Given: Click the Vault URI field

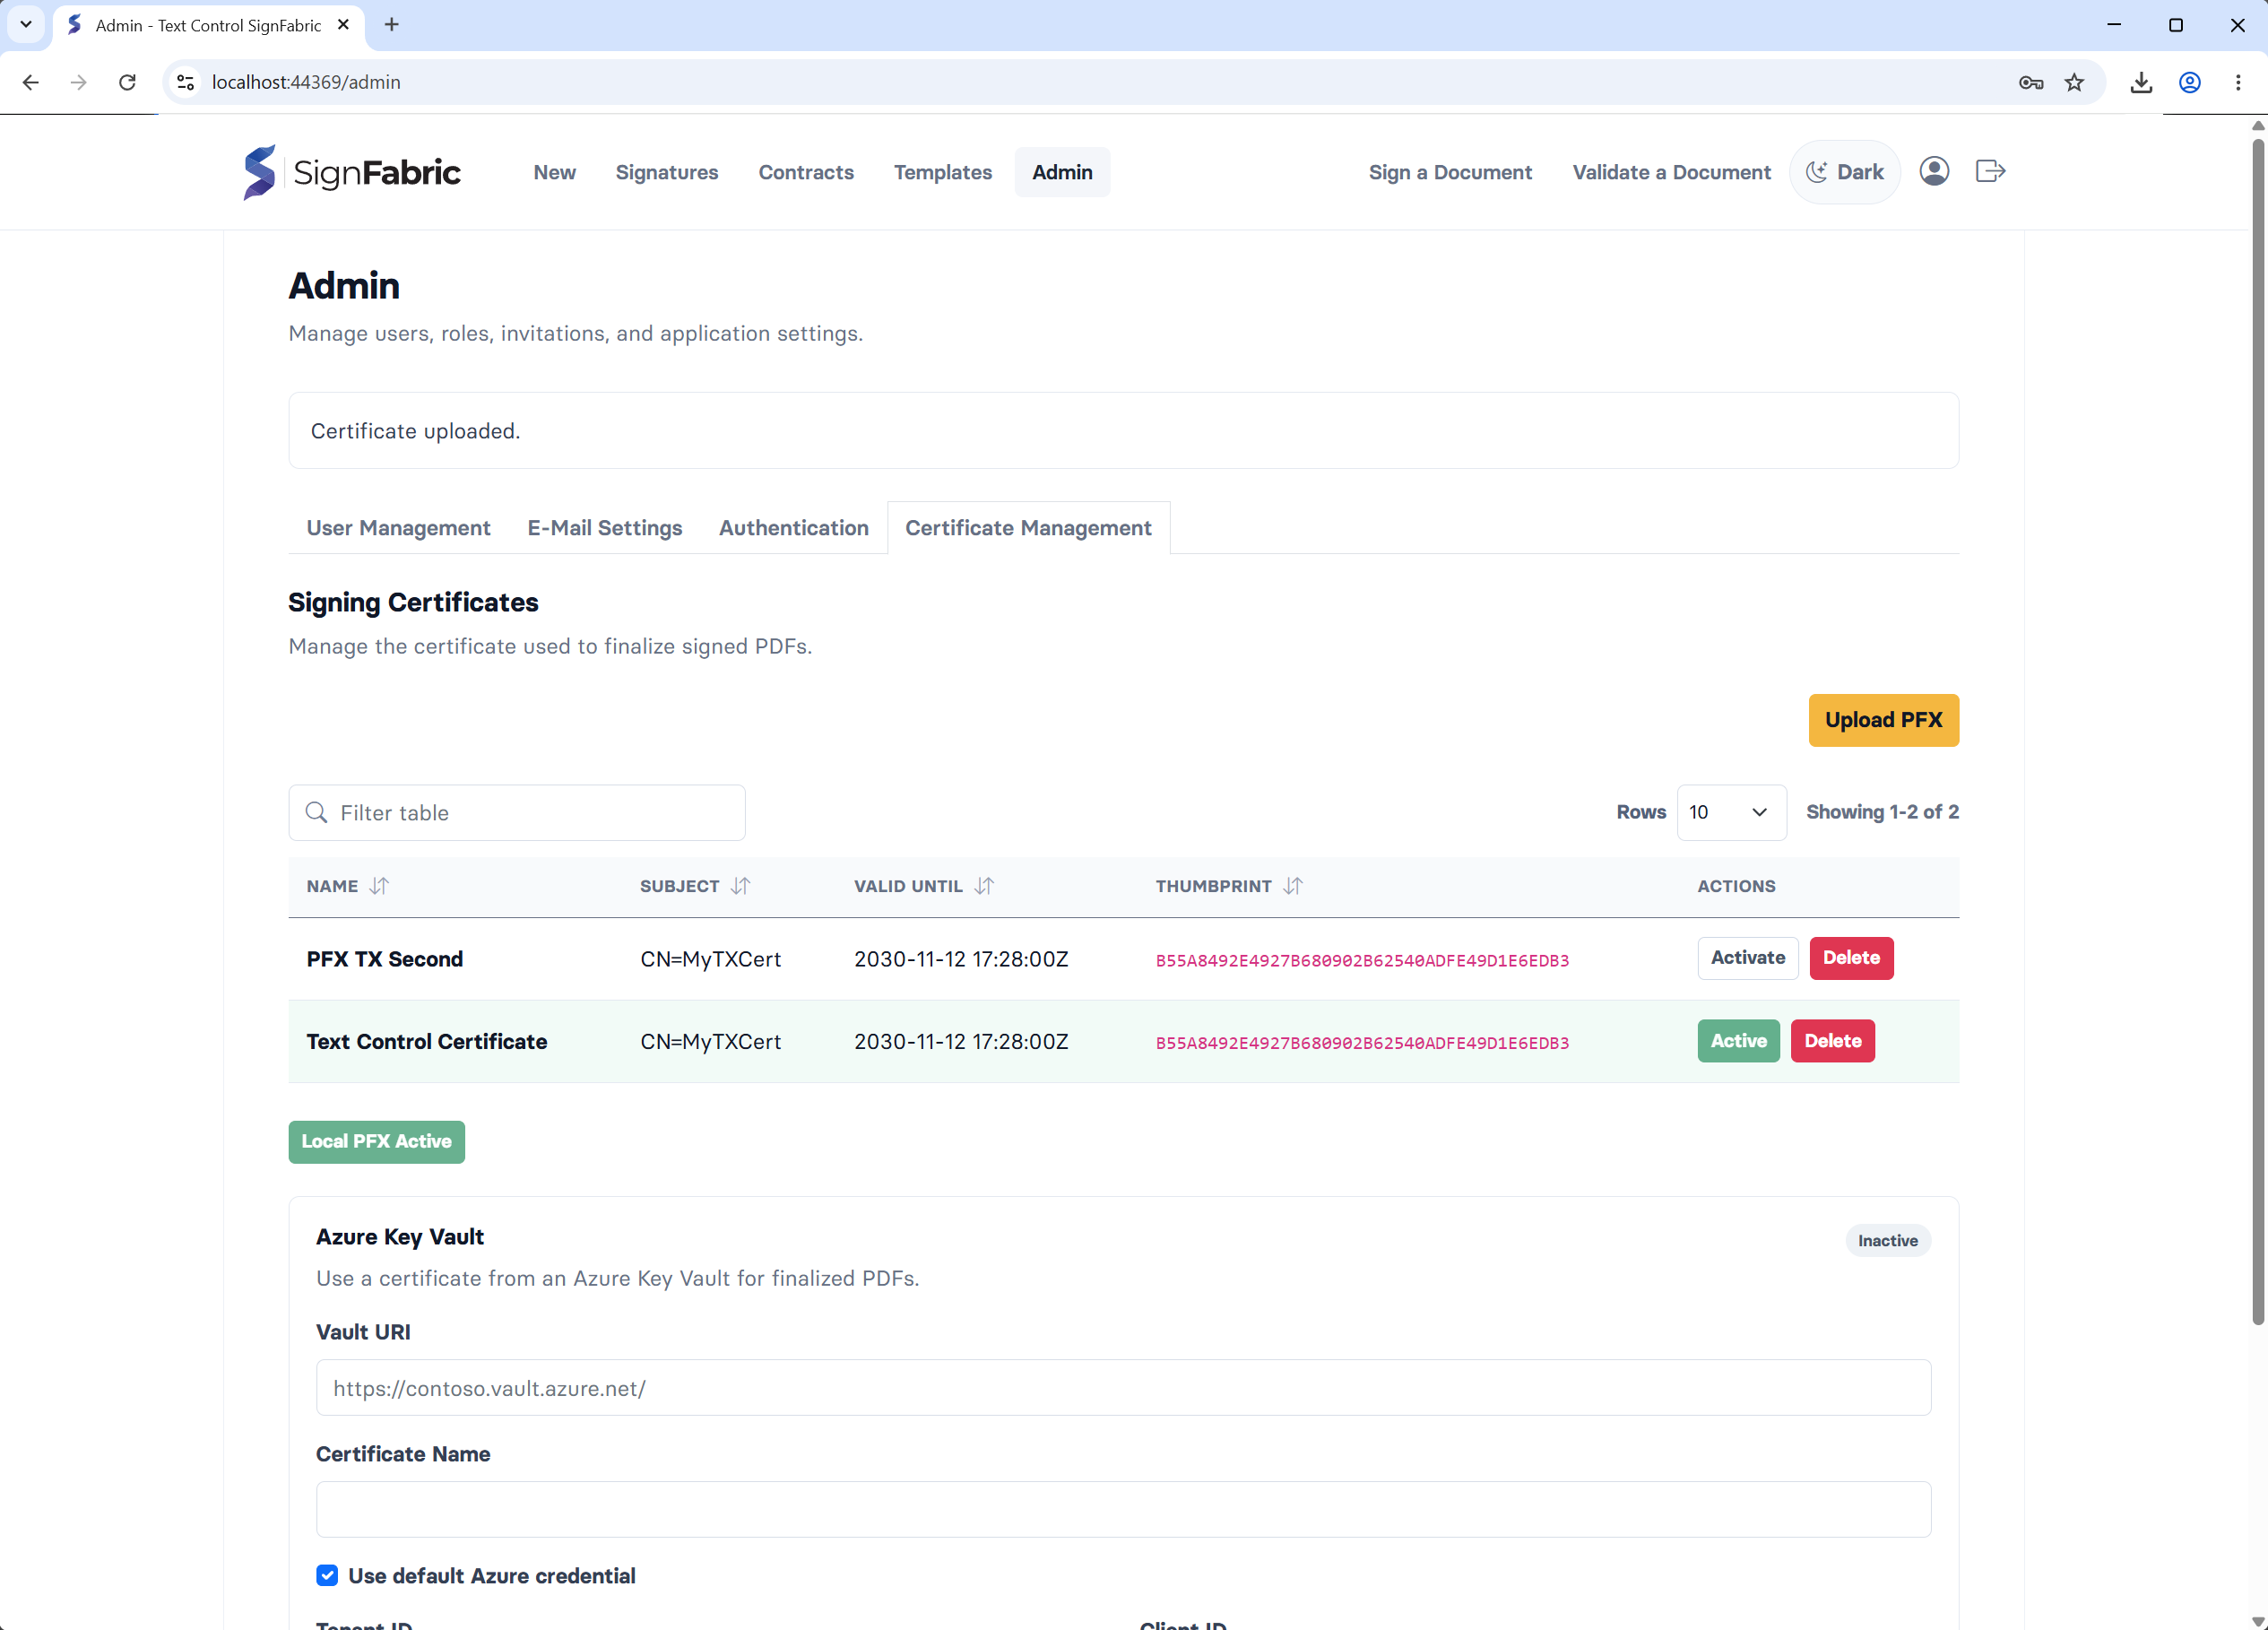Looking at the screenshot, I should 1123,1387.
